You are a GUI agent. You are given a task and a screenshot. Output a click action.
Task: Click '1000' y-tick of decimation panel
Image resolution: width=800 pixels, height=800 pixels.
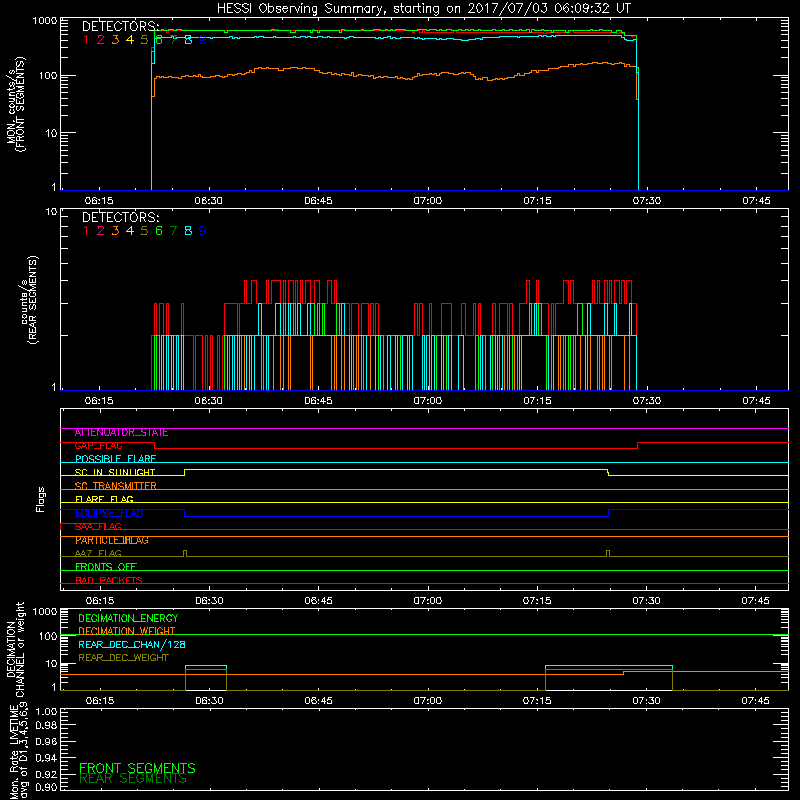click(45, 611)
